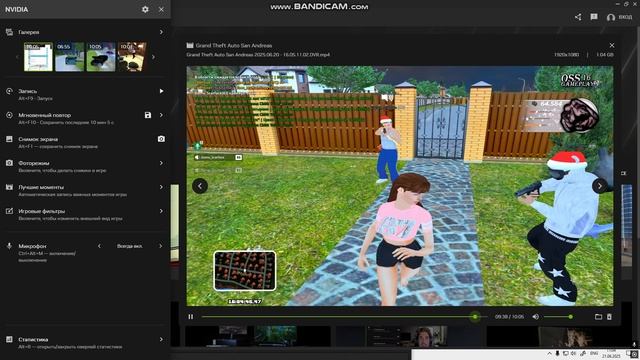This screenshot has width=640, height=360.
Task: Close the NVIDIA overlay panel
Action: (x=161, y=9)
